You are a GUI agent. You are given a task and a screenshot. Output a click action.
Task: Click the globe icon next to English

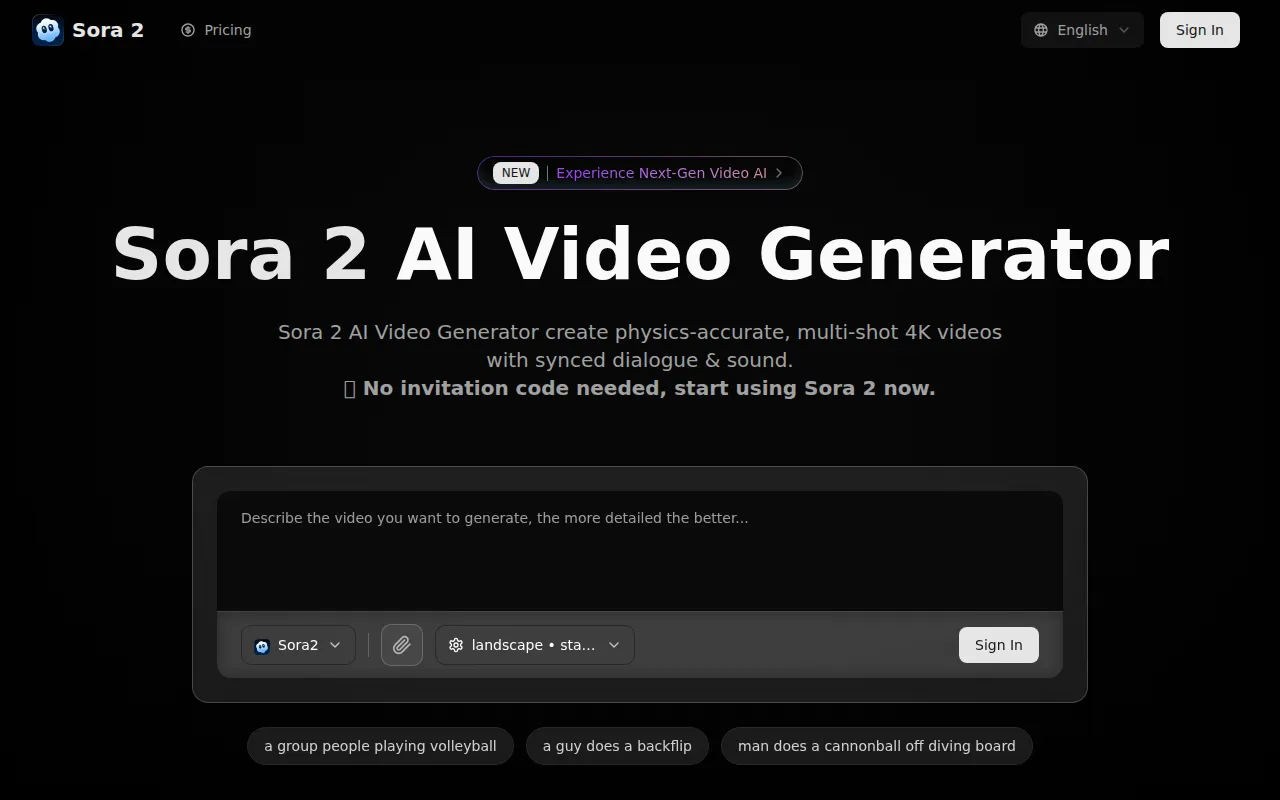pyautogui.click(x=1041, y=30)
